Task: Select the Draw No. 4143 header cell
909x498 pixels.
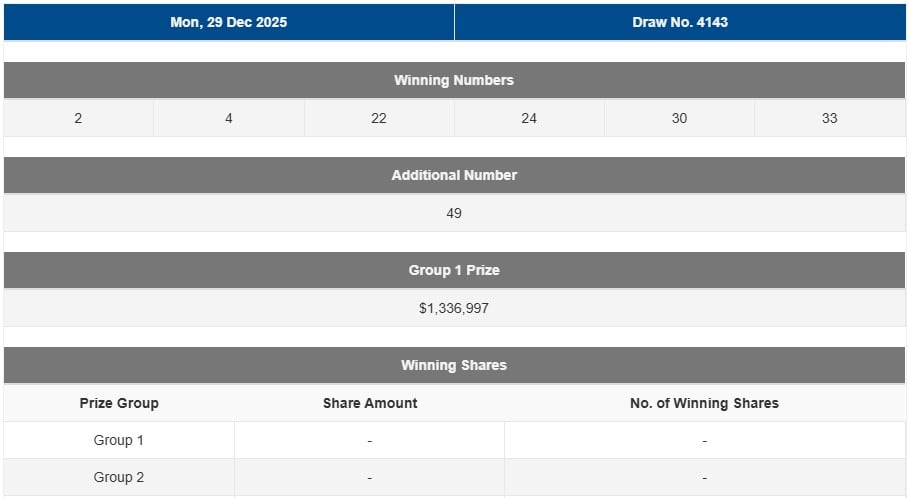Action: tap(680, 22)
